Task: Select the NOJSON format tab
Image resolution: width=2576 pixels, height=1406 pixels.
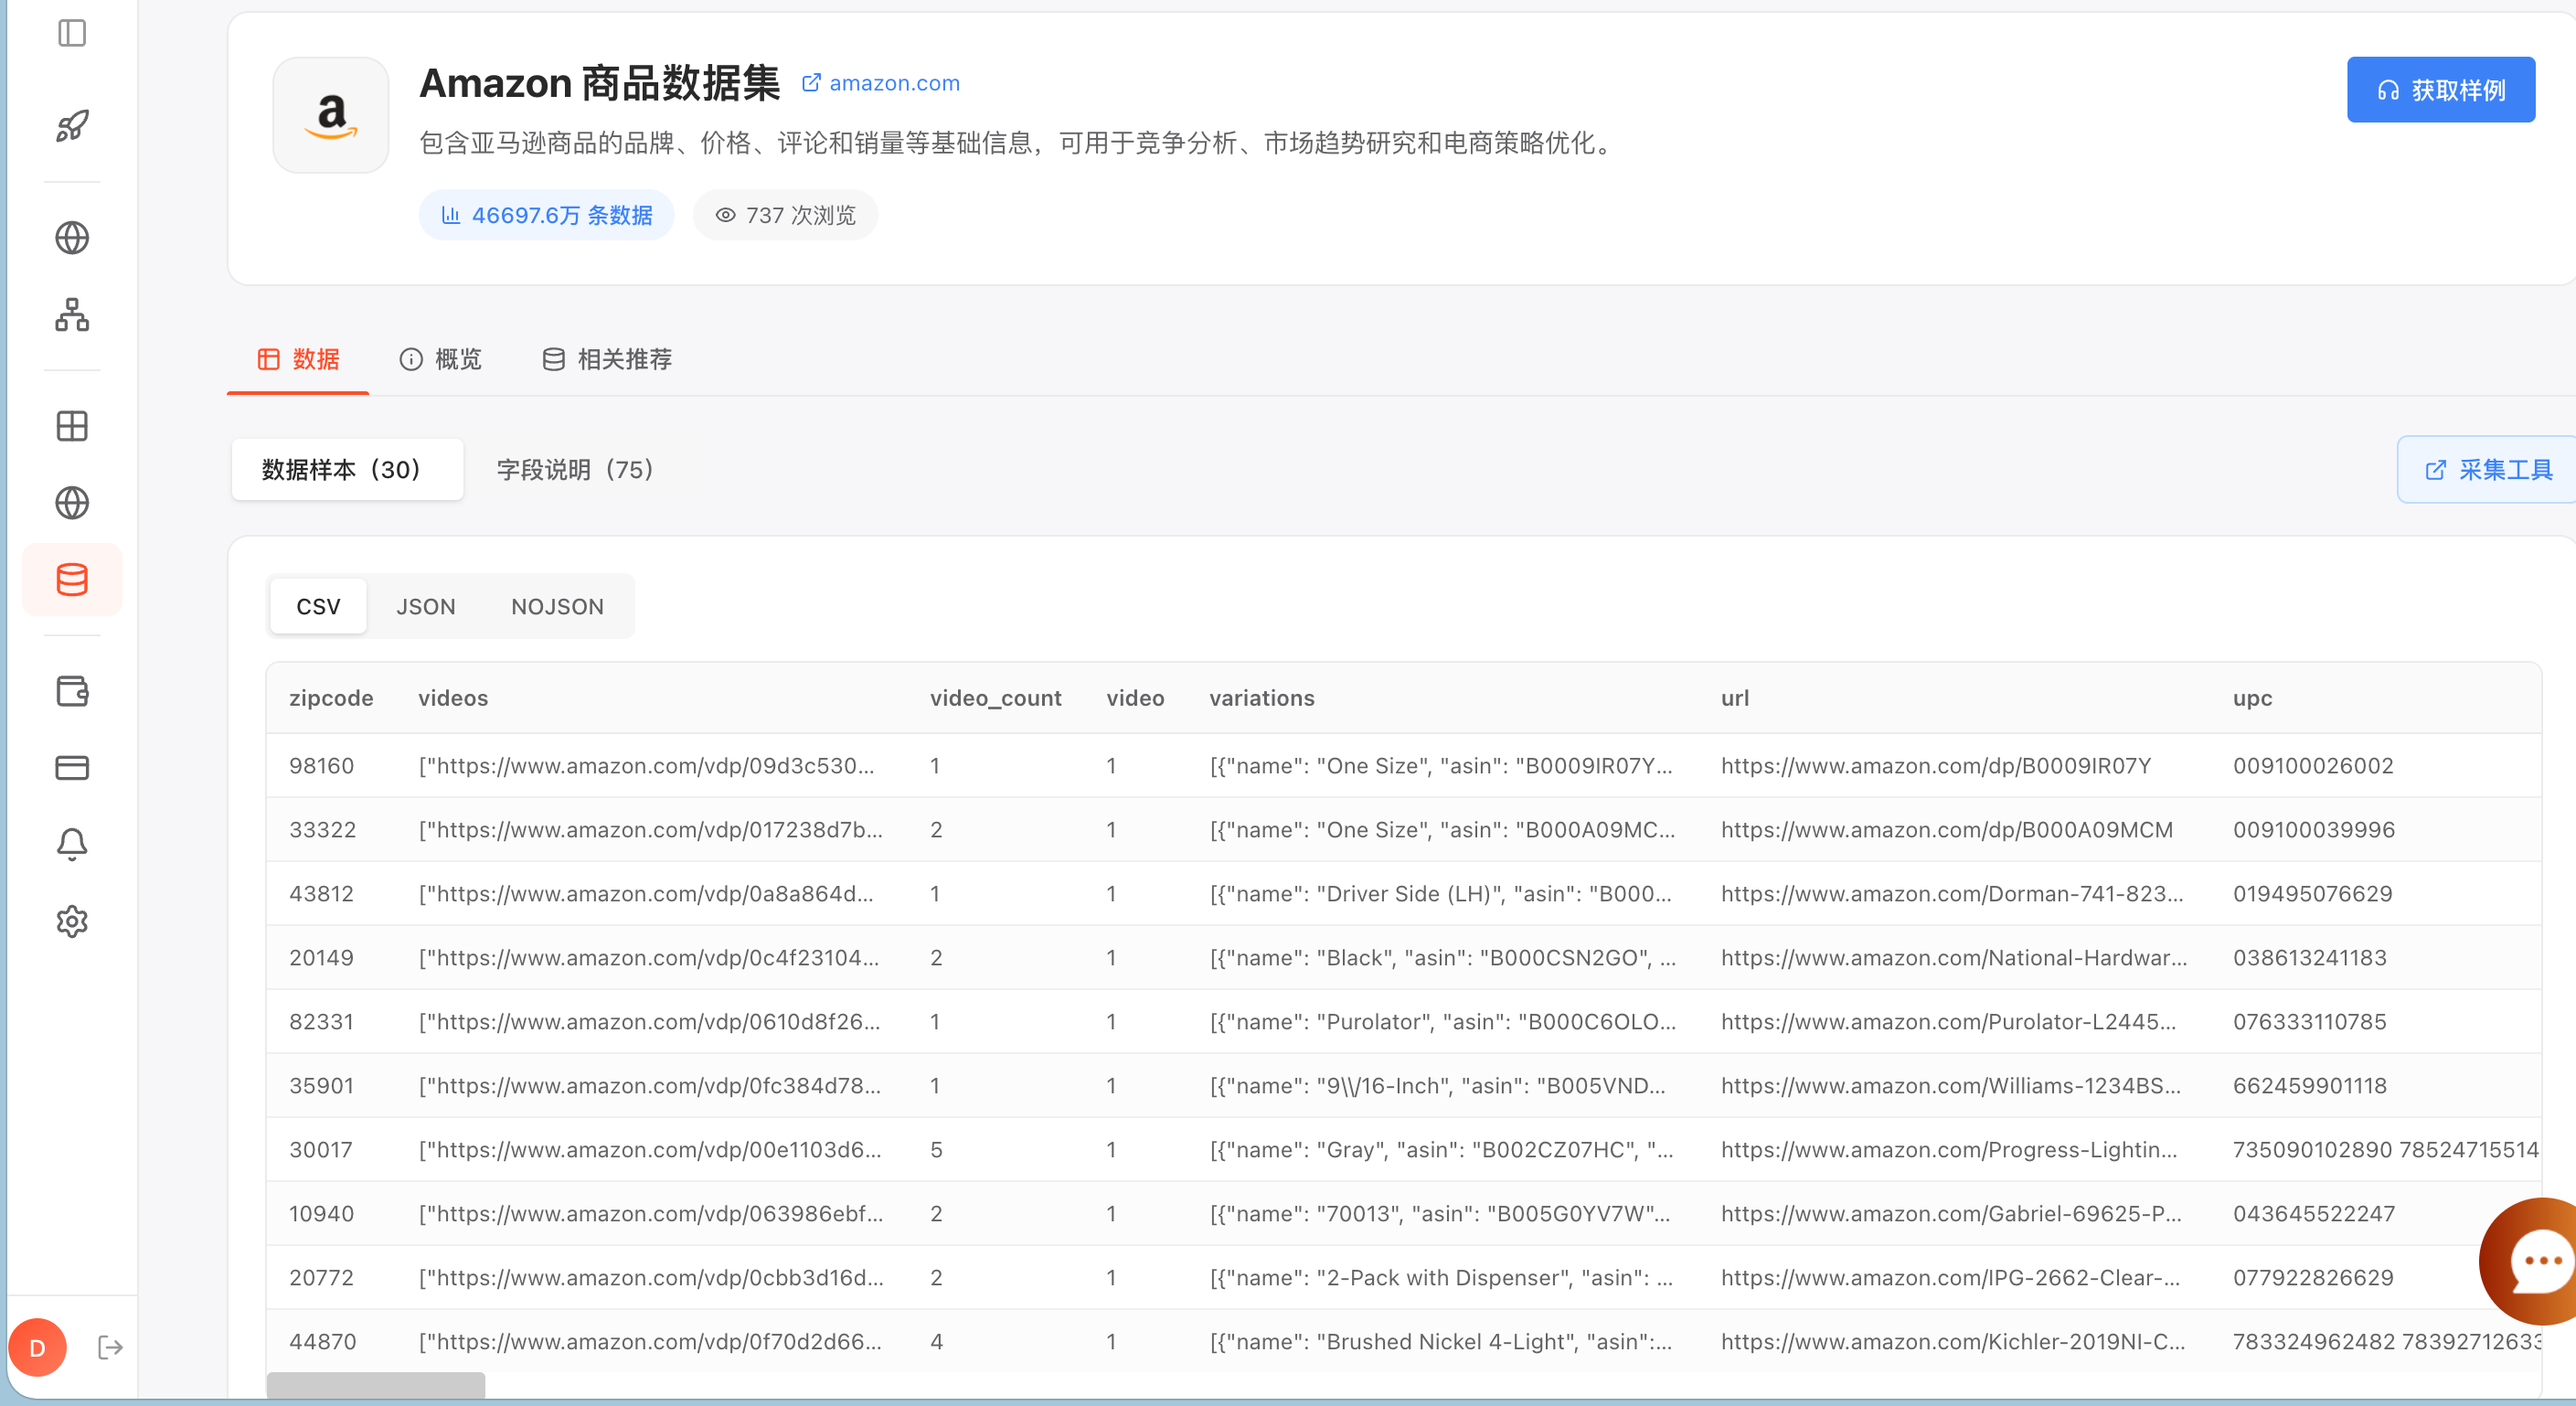Action: point(558,607)
